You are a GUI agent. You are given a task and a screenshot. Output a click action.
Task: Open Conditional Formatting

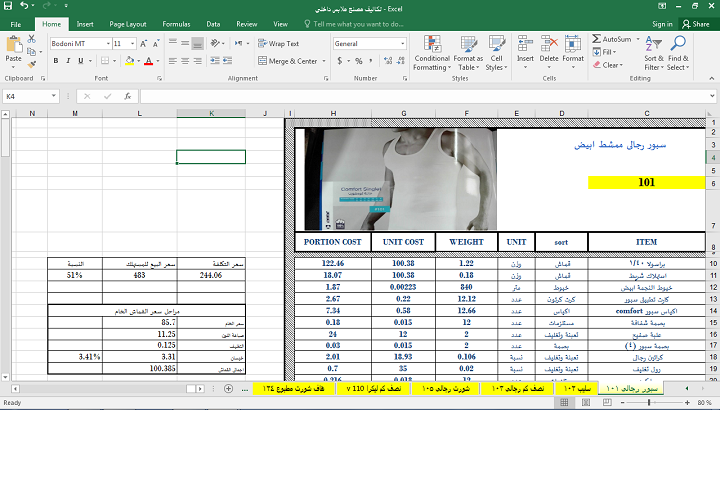pyautogui.click(x=432, y=53)
